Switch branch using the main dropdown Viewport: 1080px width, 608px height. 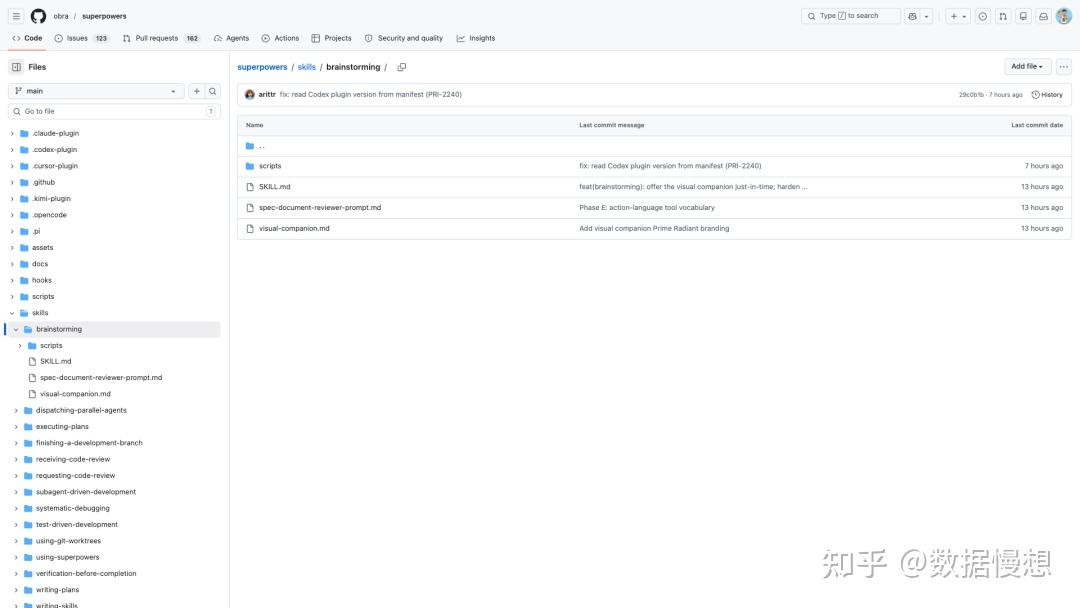[96, 91]
